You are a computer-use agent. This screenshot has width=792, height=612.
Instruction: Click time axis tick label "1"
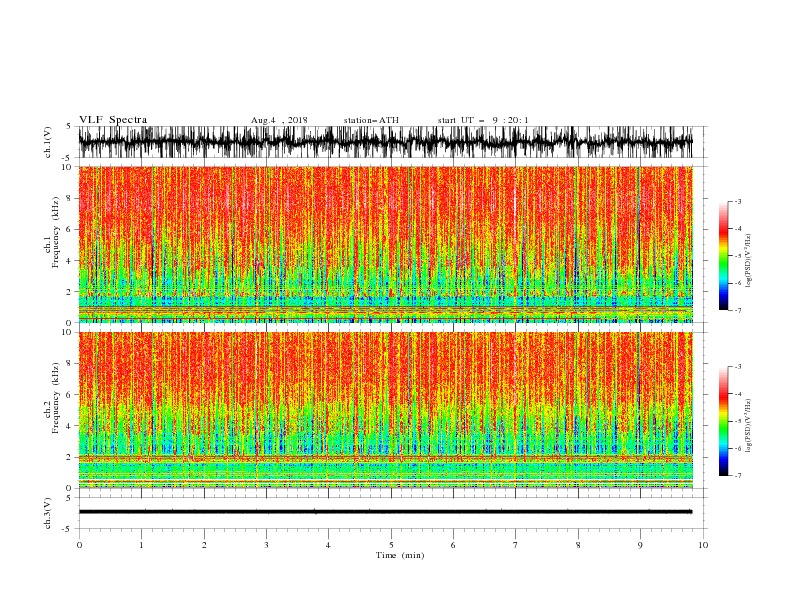pyautogui.click(x=141, y=545)
